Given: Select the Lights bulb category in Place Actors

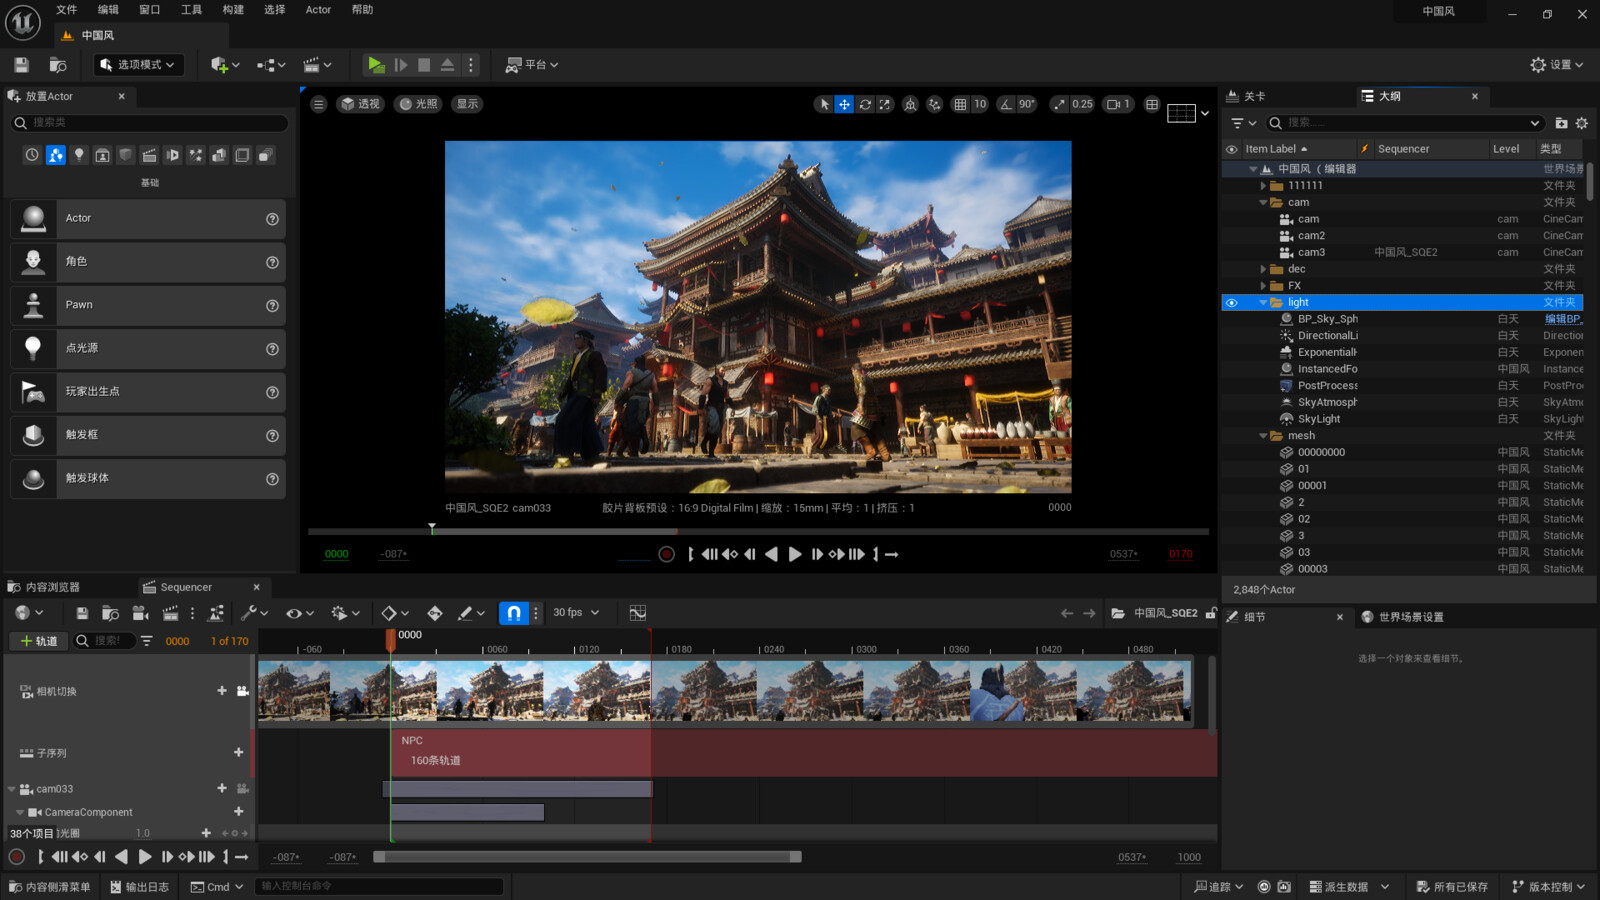Looking at the screenshot, I should point(79,155).
